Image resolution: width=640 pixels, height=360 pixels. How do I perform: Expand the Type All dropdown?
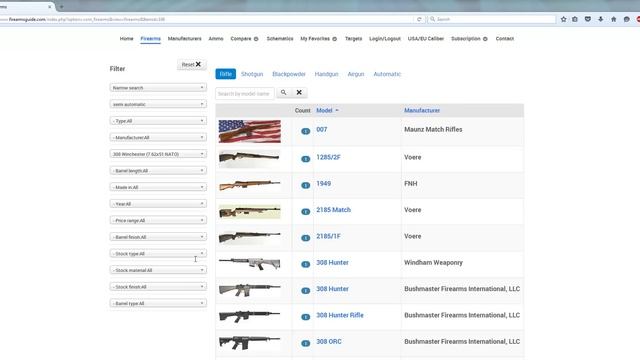tap(158, 121)
